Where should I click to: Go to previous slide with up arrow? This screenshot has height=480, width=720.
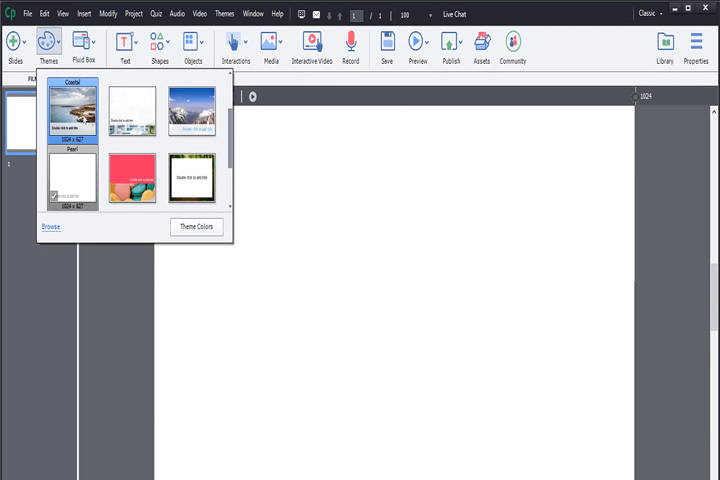coord(340,16)
